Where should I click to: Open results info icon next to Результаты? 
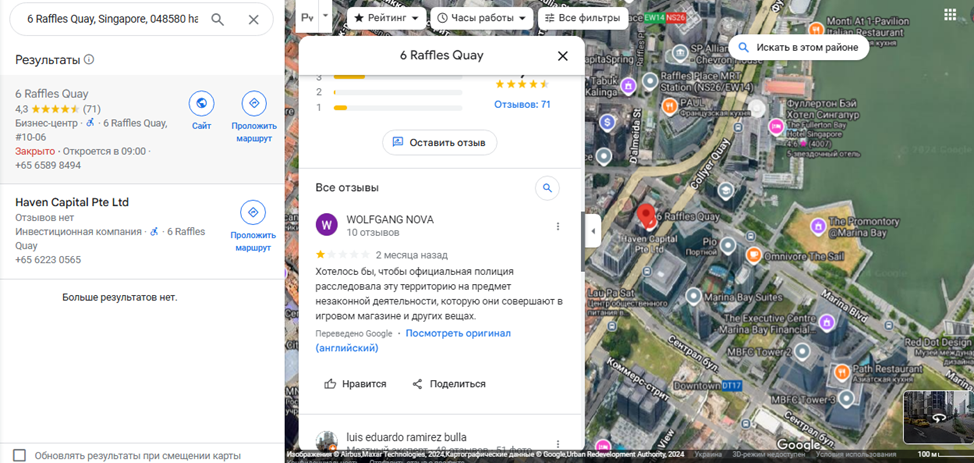pos(89,60)
